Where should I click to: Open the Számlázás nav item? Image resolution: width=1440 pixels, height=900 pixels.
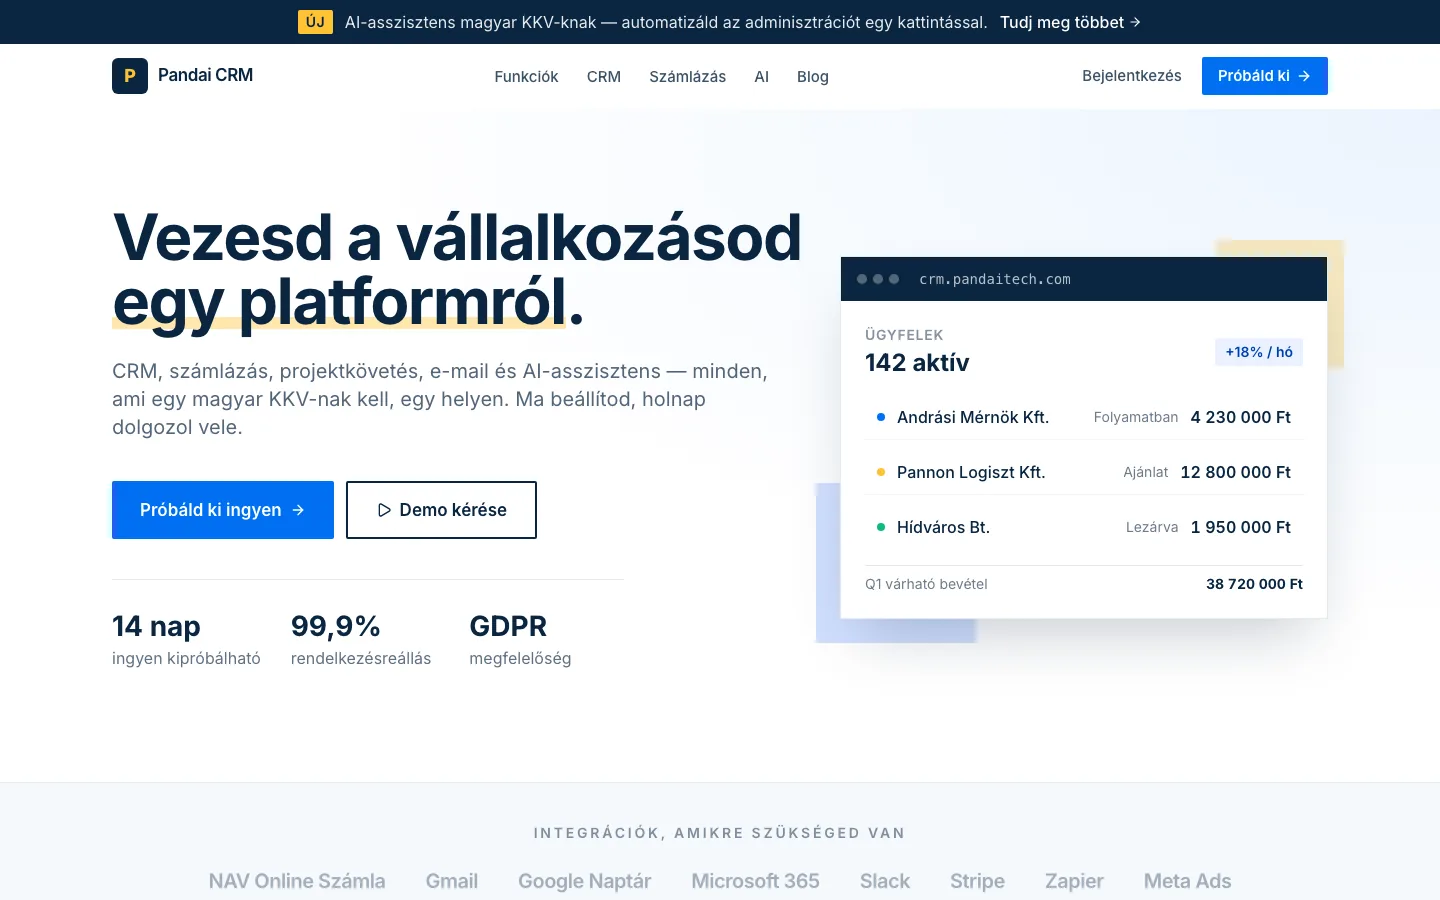688,77
